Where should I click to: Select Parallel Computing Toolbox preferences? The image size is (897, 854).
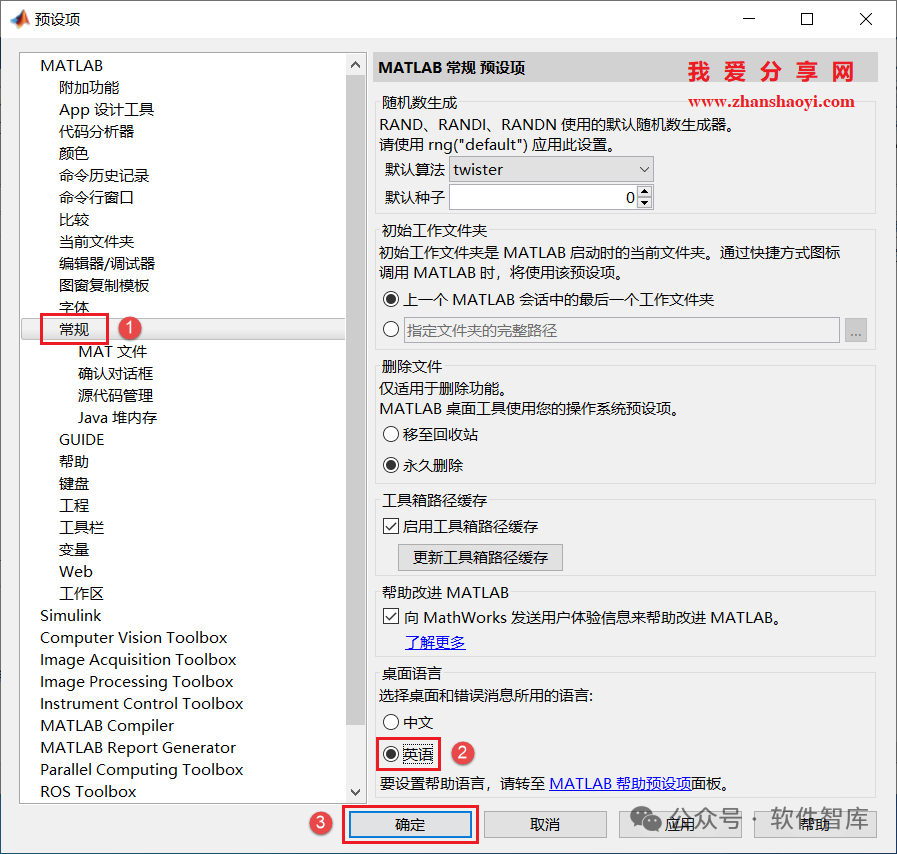(x=141, y=769)
